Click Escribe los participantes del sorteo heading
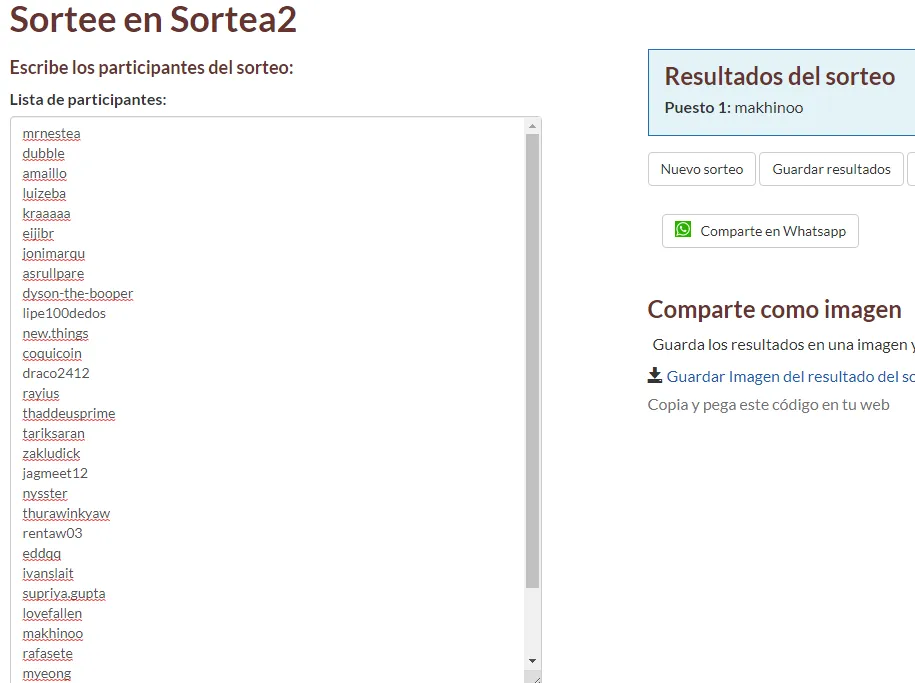 pos(152,68)
